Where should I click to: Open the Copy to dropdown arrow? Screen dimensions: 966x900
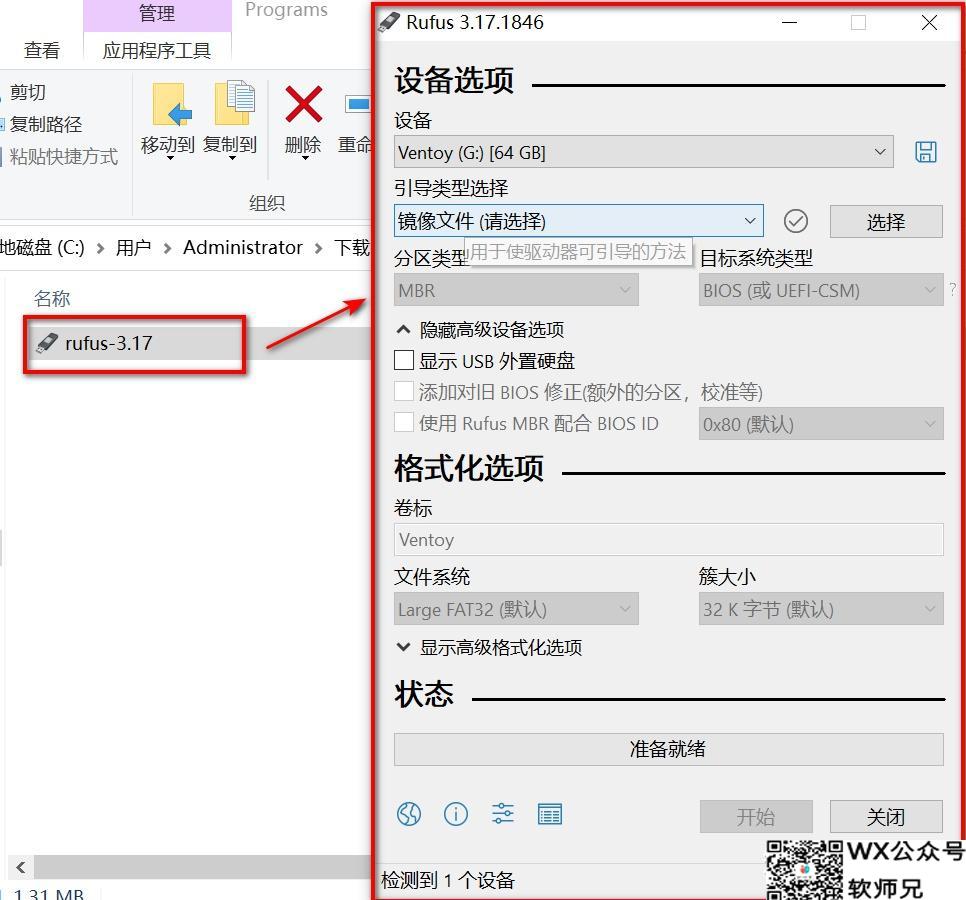(x=232, y=158)
